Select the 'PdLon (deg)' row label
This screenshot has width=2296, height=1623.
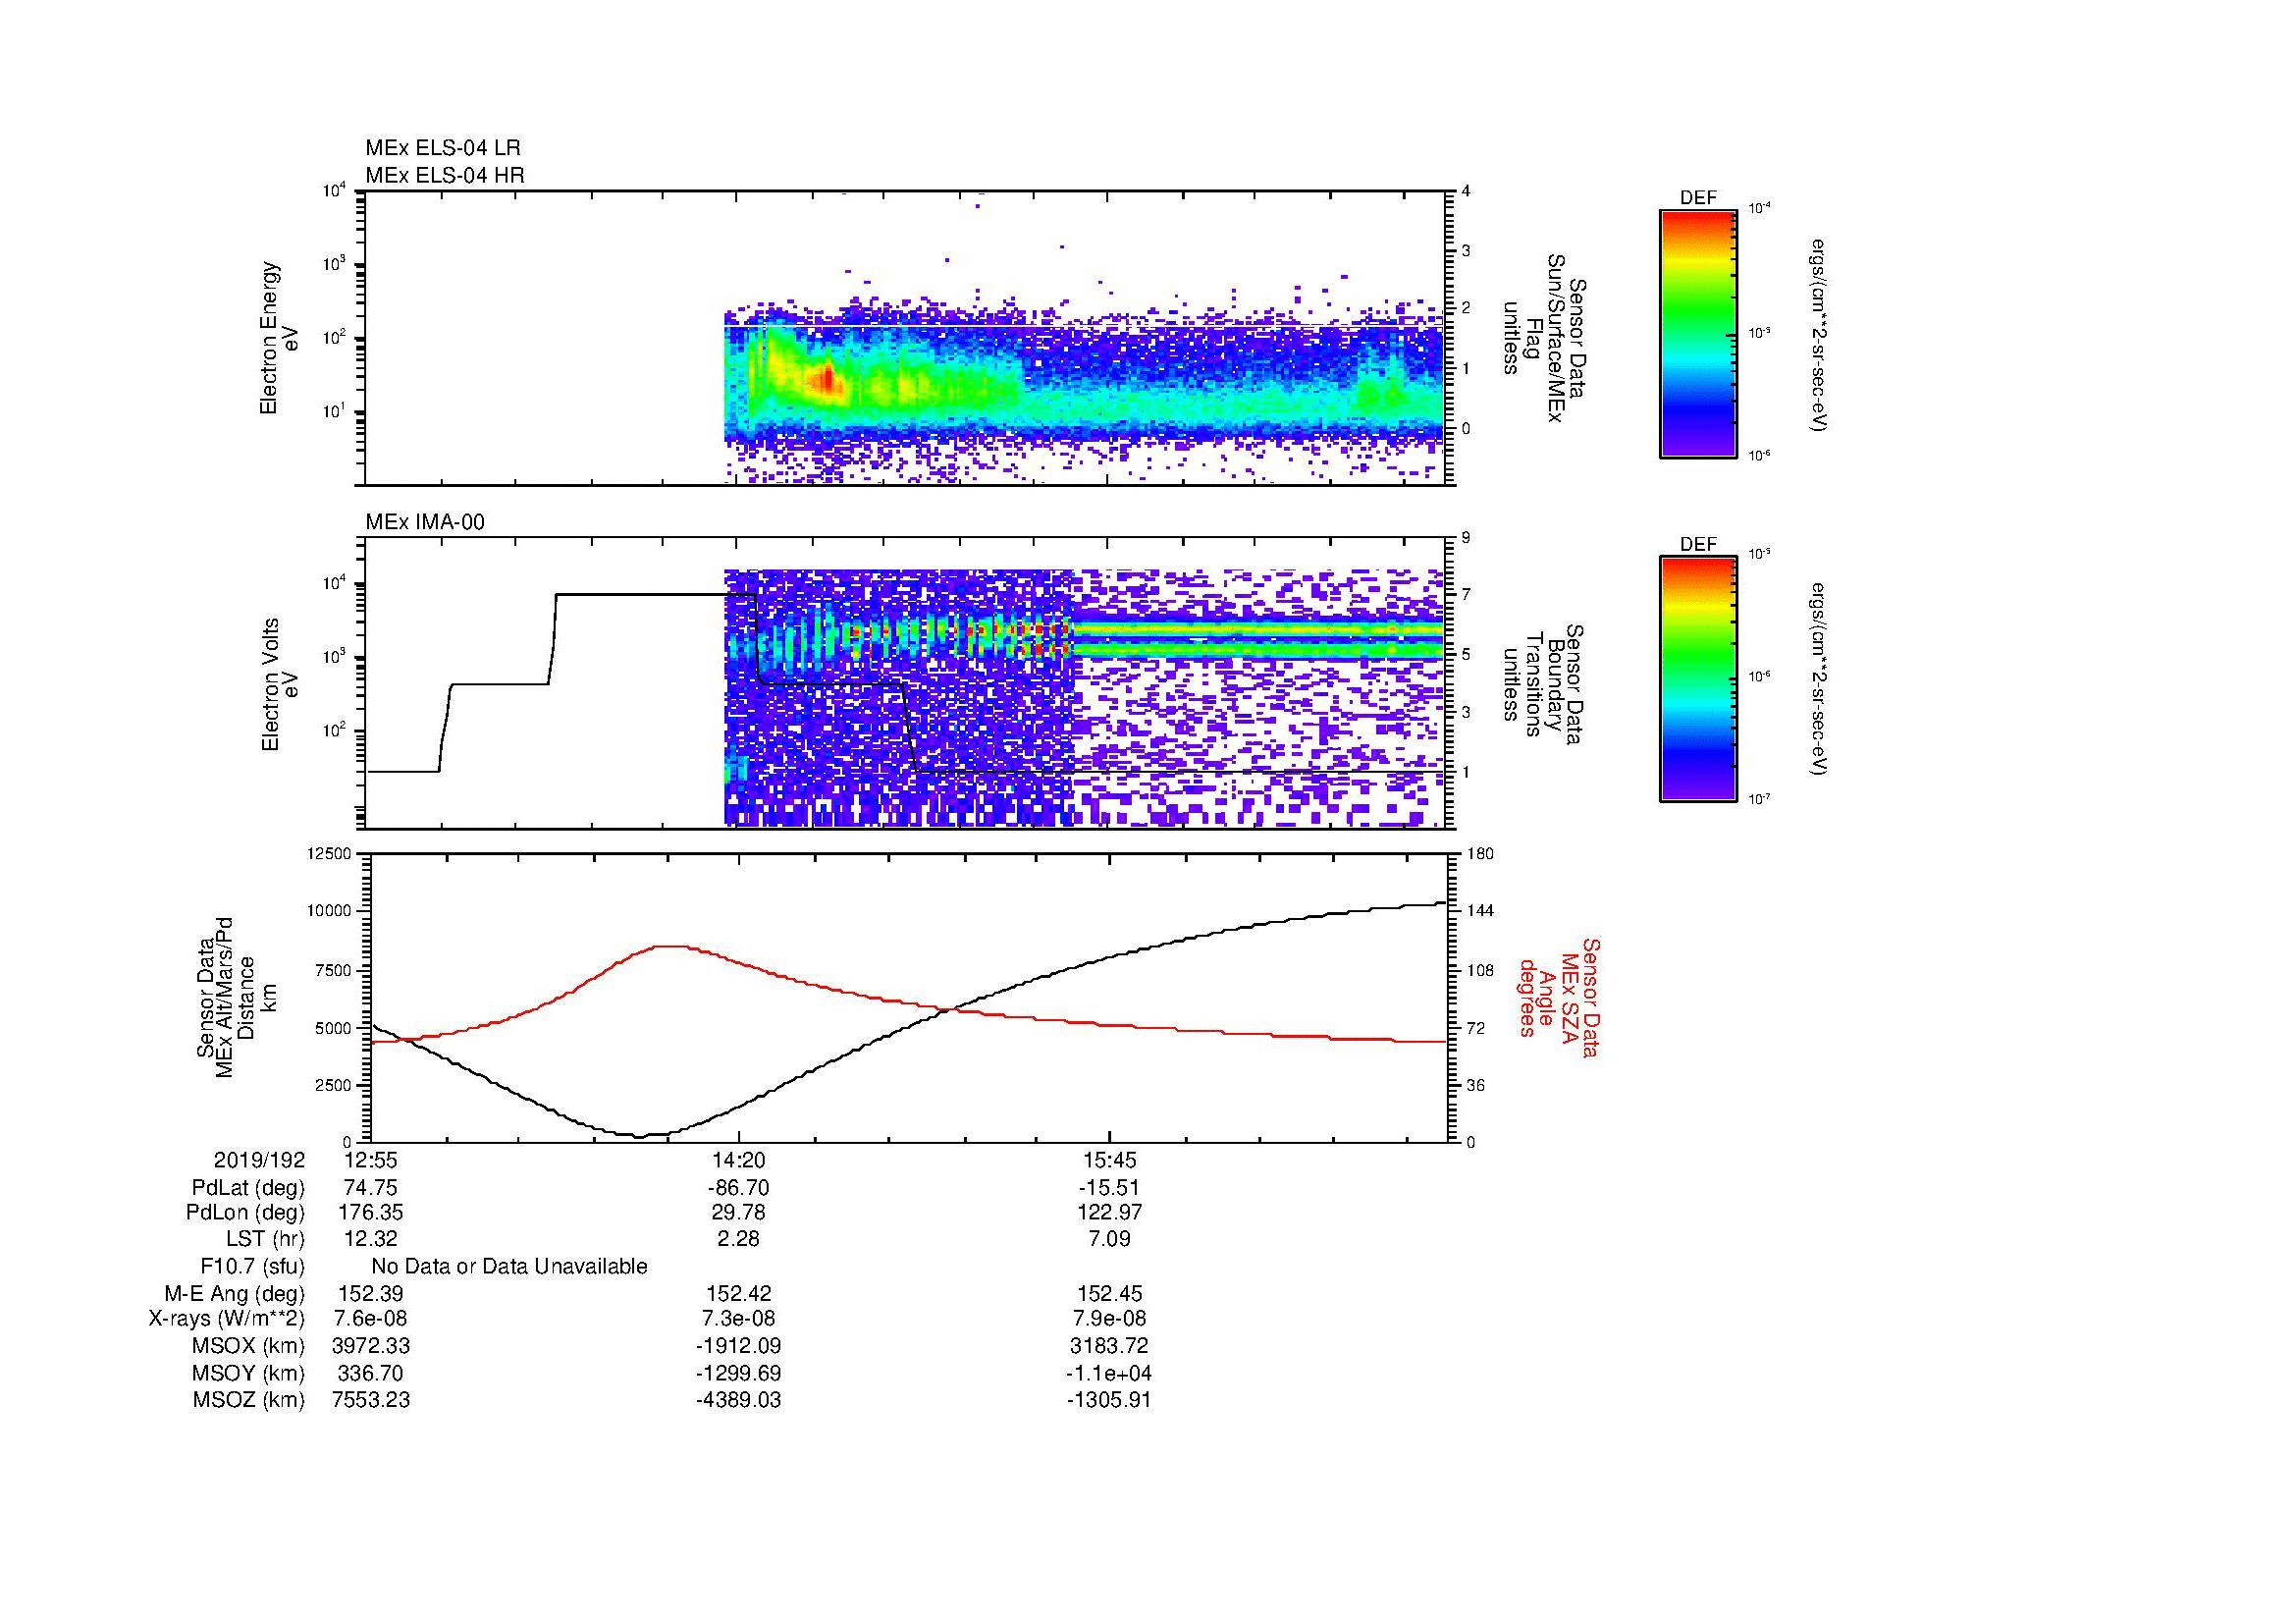tap(245, 1212)
